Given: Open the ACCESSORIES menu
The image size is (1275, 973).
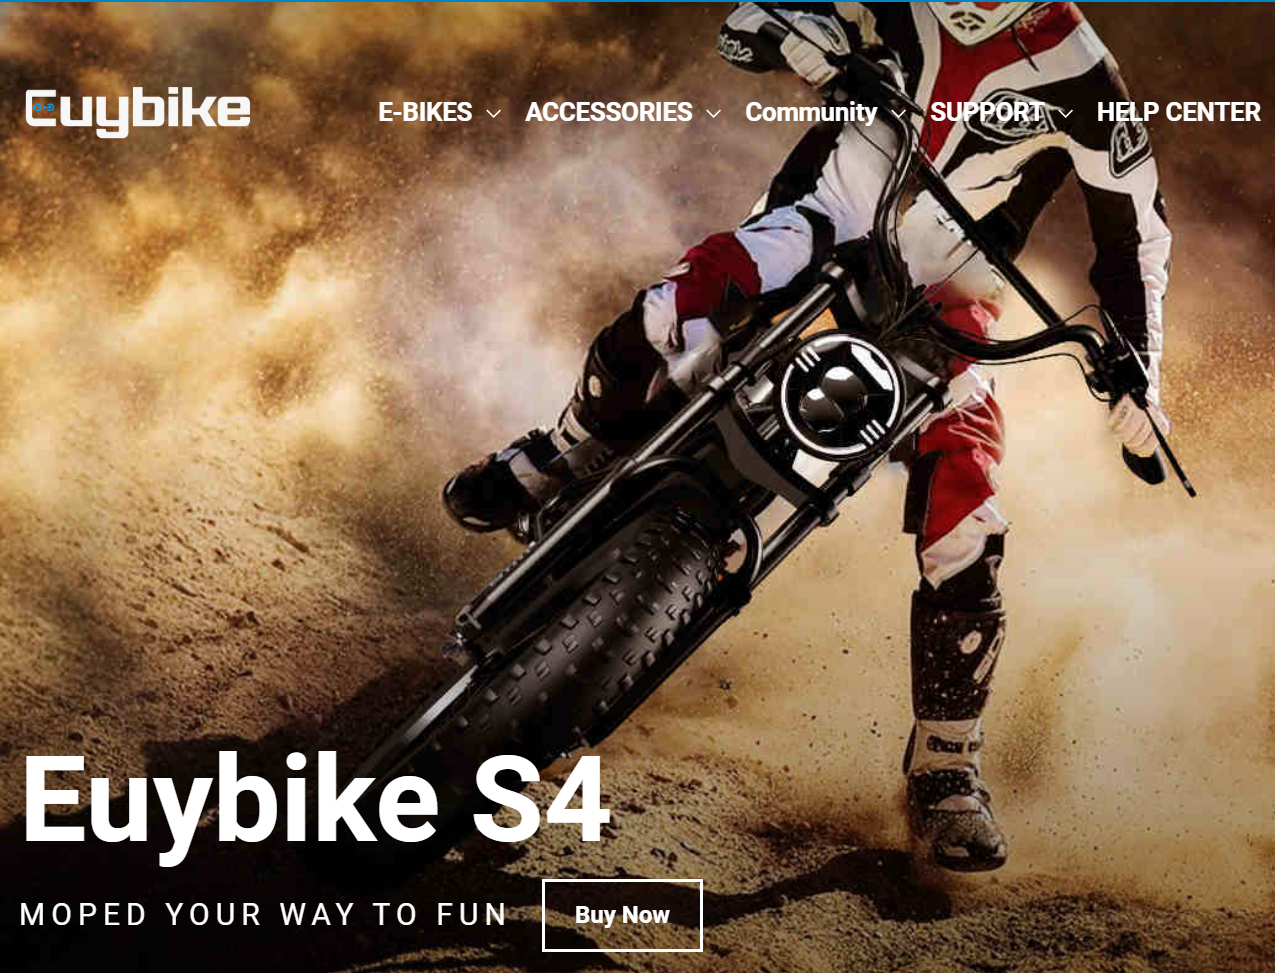Looking at the screenshot, I should pos(609,112).
